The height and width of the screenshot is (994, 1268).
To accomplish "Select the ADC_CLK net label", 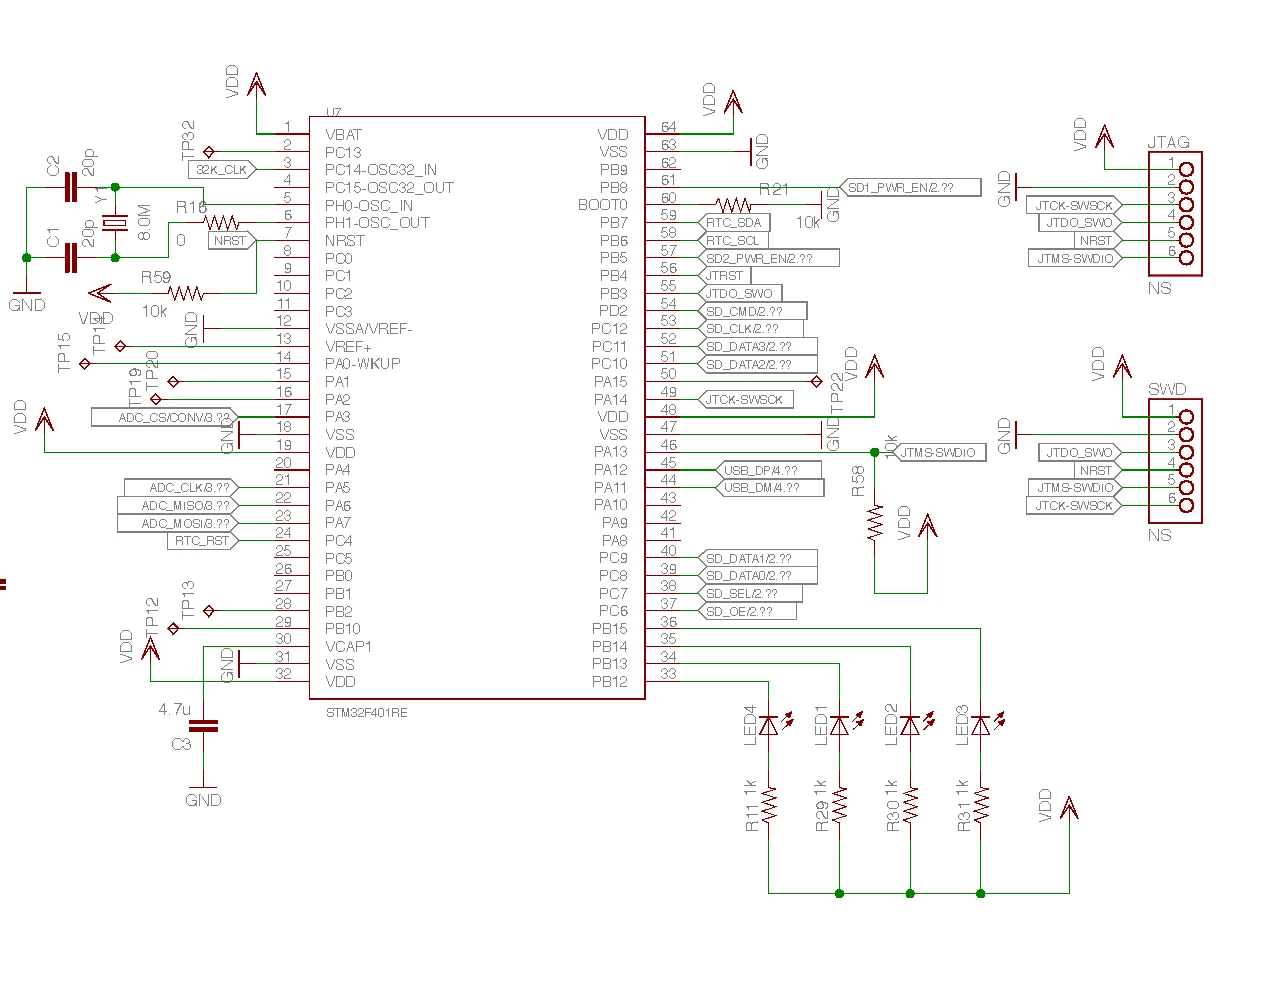I will 181,488.
